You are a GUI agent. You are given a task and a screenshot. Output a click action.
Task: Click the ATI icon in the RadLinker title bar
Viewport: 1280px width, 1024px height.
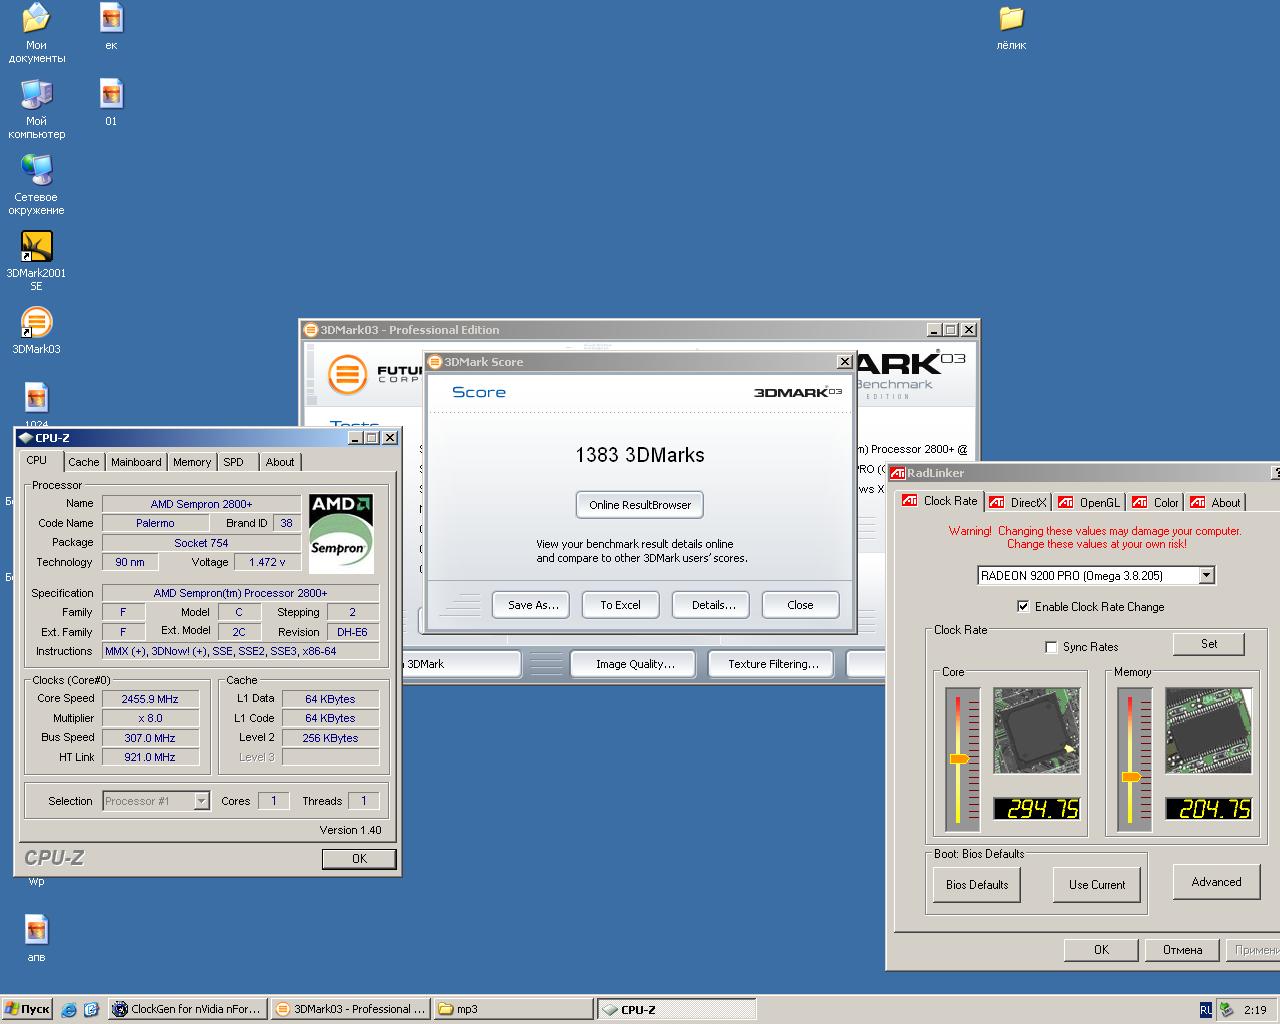pyautogui.click(x=898, y=473)
